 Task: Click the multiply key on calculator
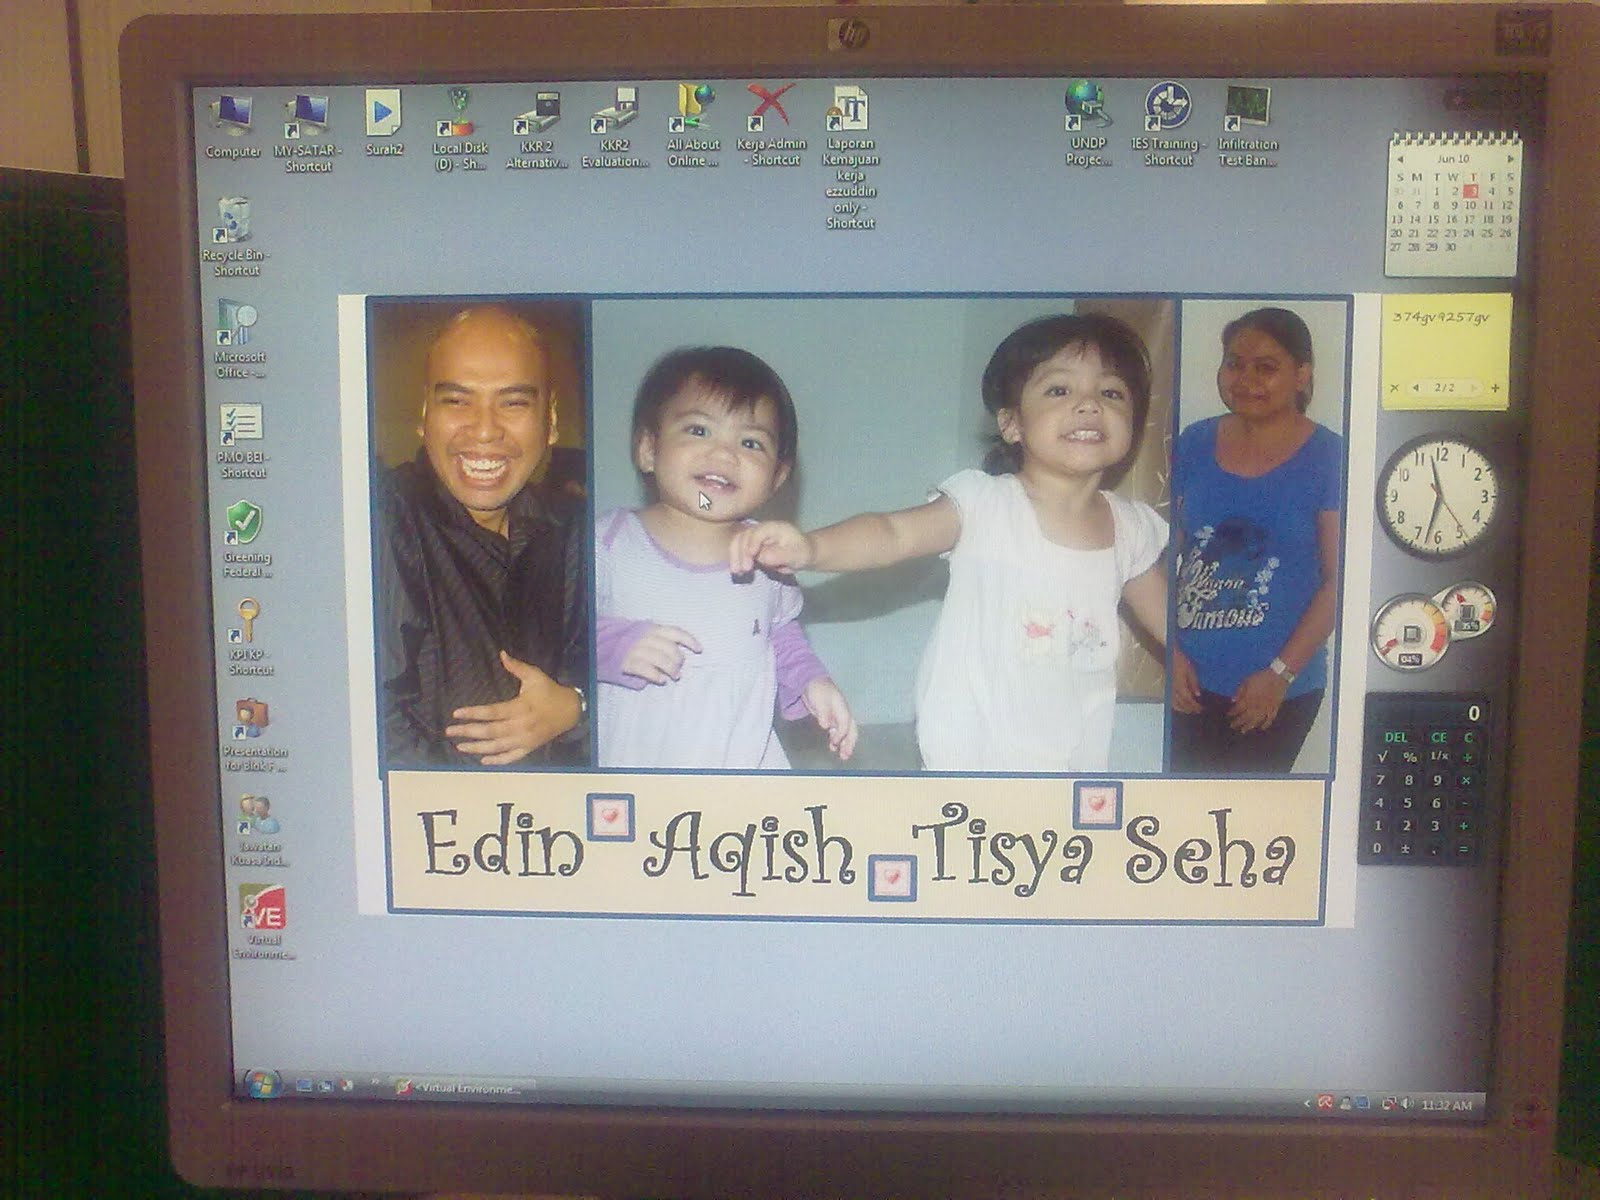(x=1466, y=780)
